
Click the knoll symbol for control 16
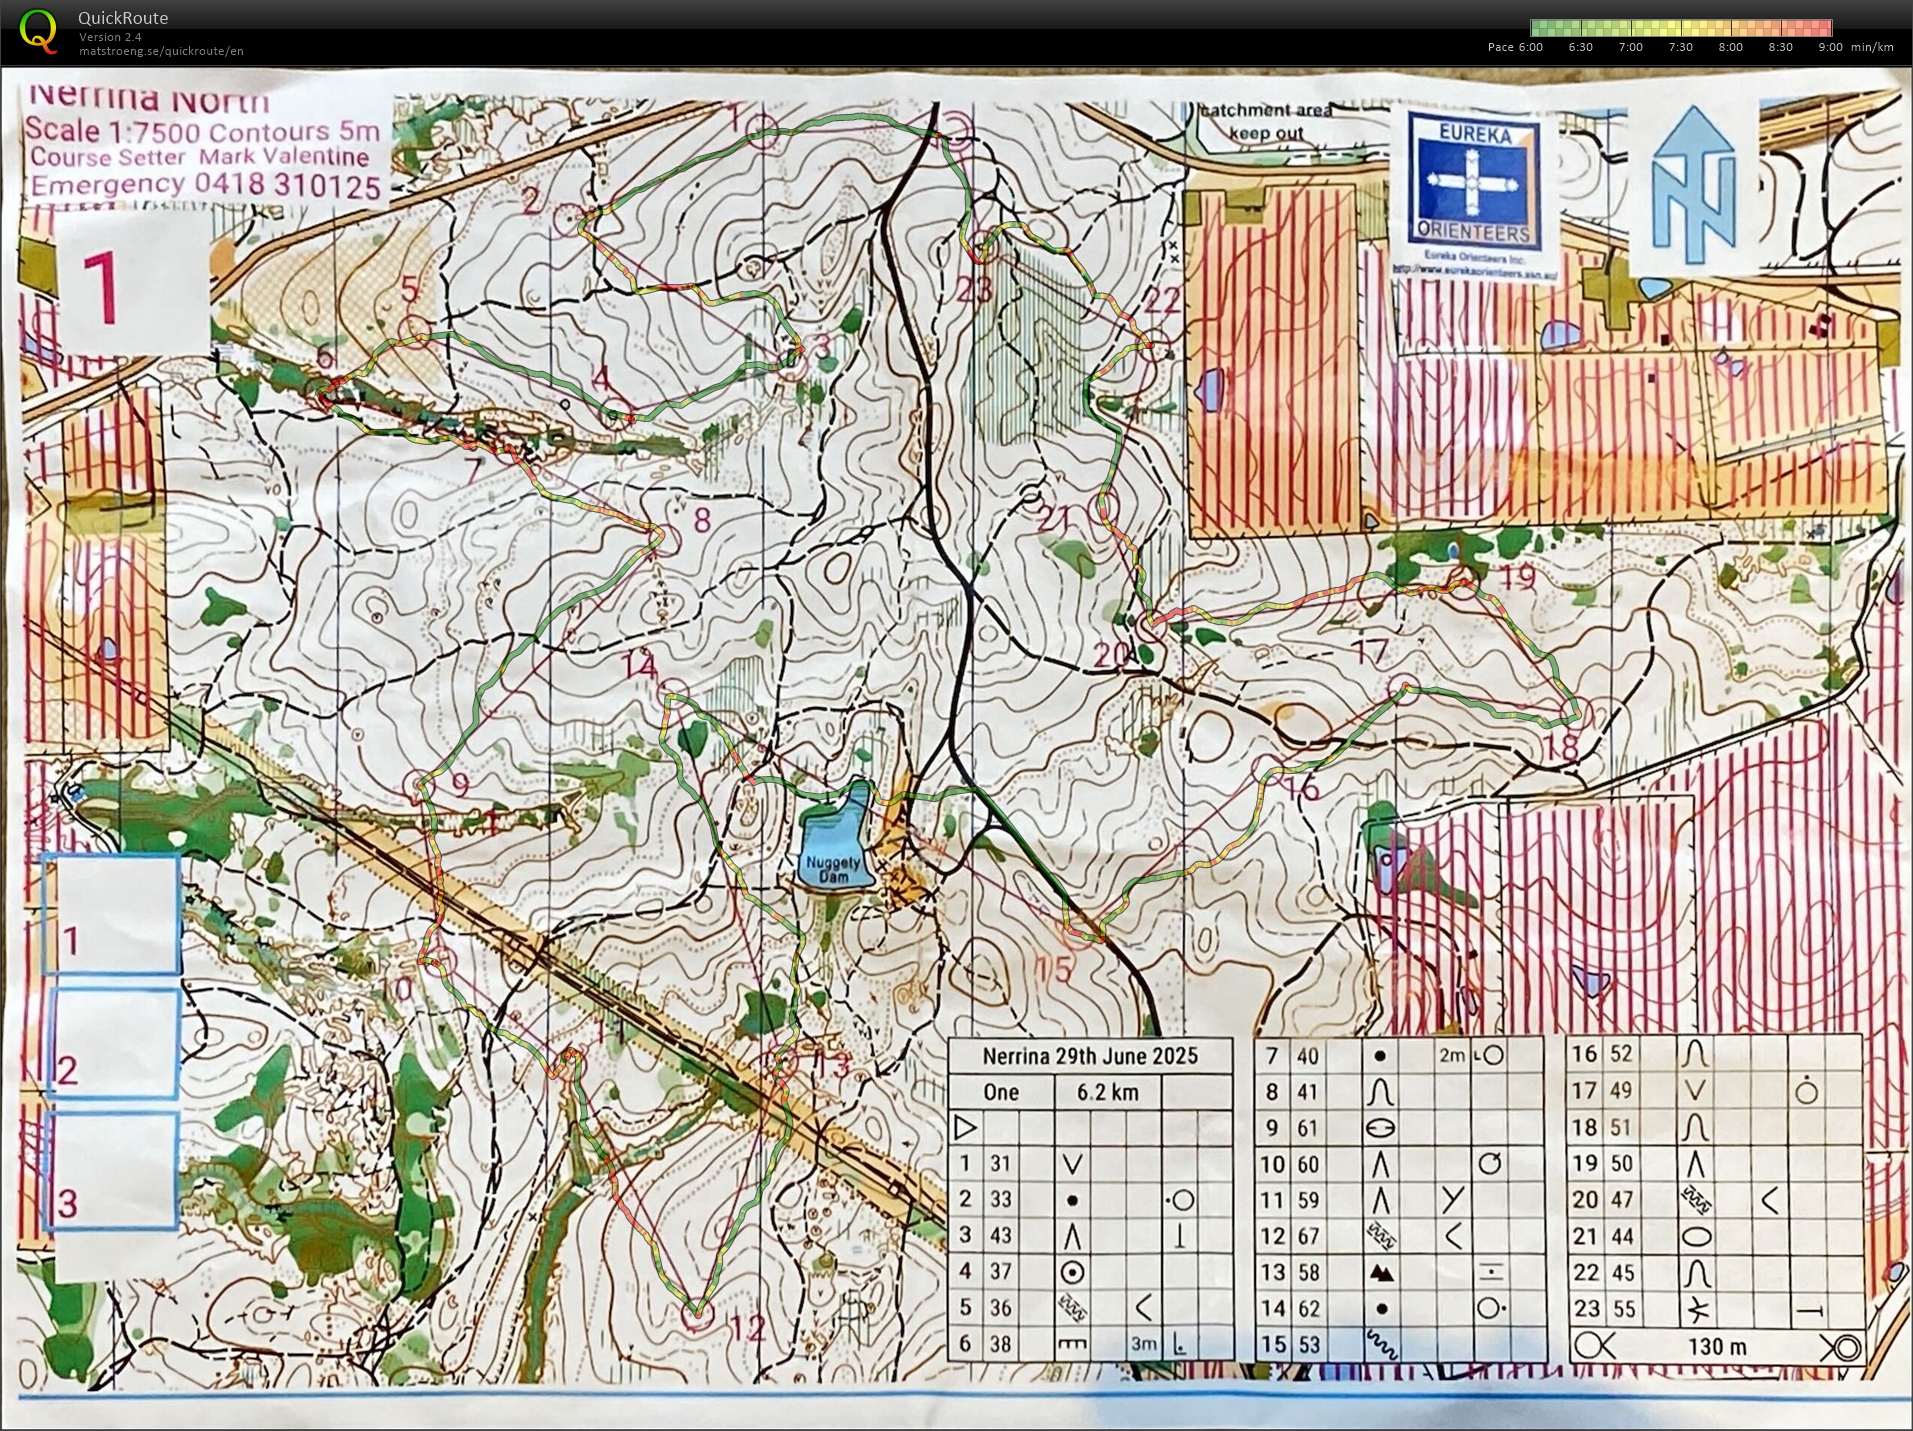[x=1694, y=1054]
